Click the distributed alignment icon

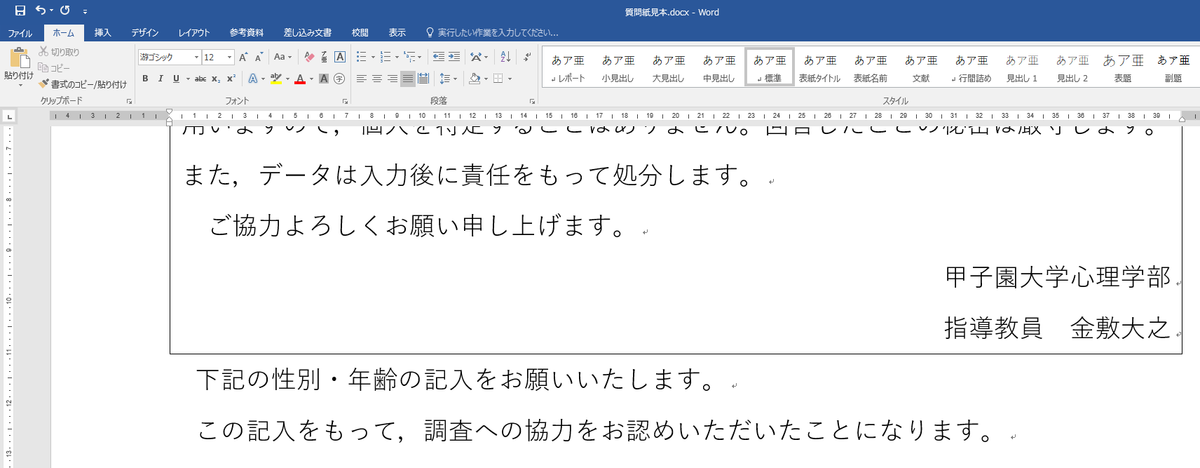click(423, 79)
